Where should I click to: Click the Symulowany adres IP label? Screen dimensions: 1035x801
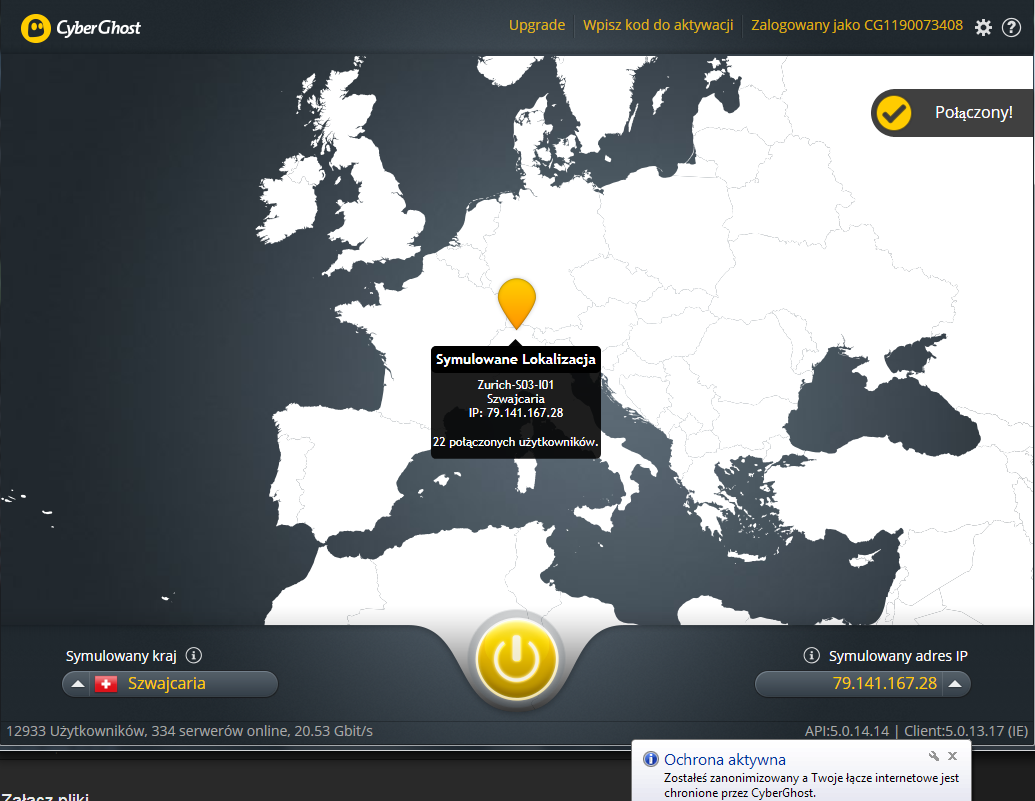pyautogui.click(x=898, y=656)
